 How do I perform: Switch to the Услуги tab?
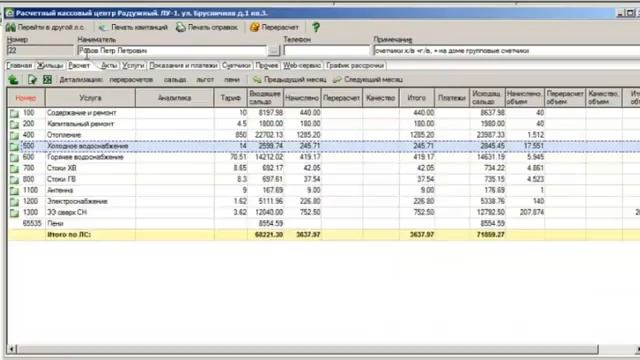133,65
